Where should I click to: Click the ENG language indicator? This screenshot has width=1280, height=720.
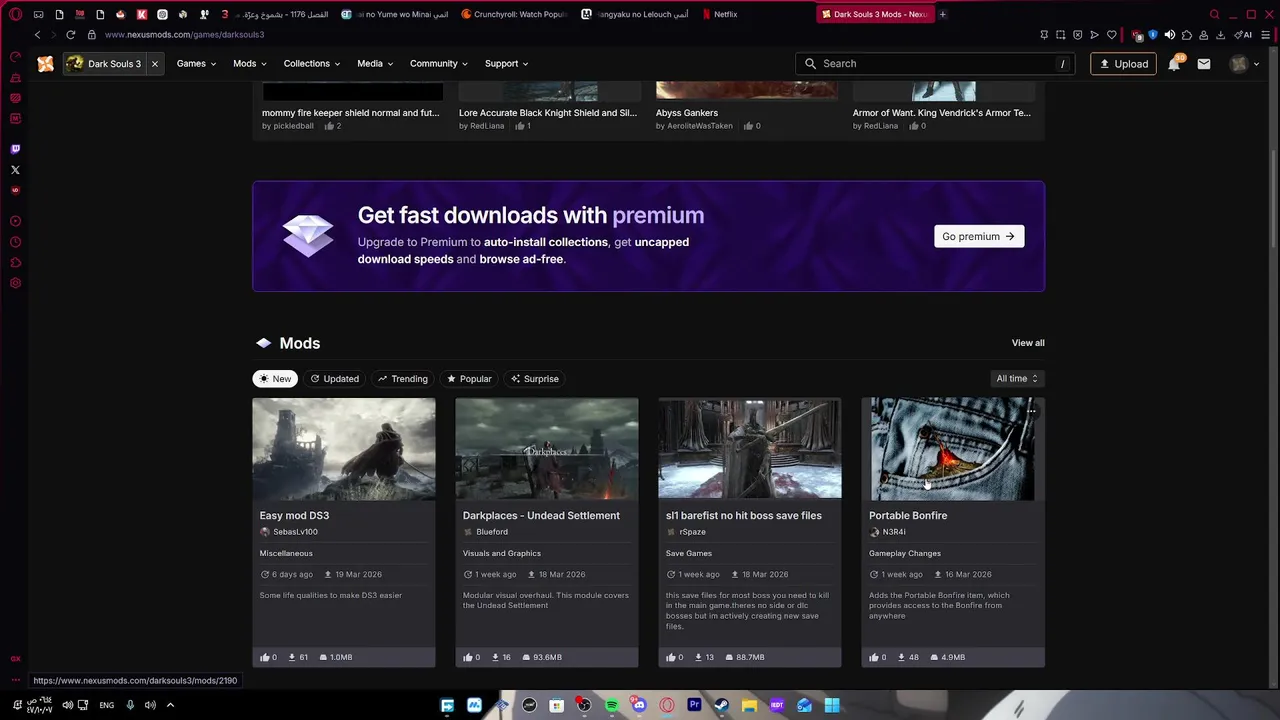[106, 705]
